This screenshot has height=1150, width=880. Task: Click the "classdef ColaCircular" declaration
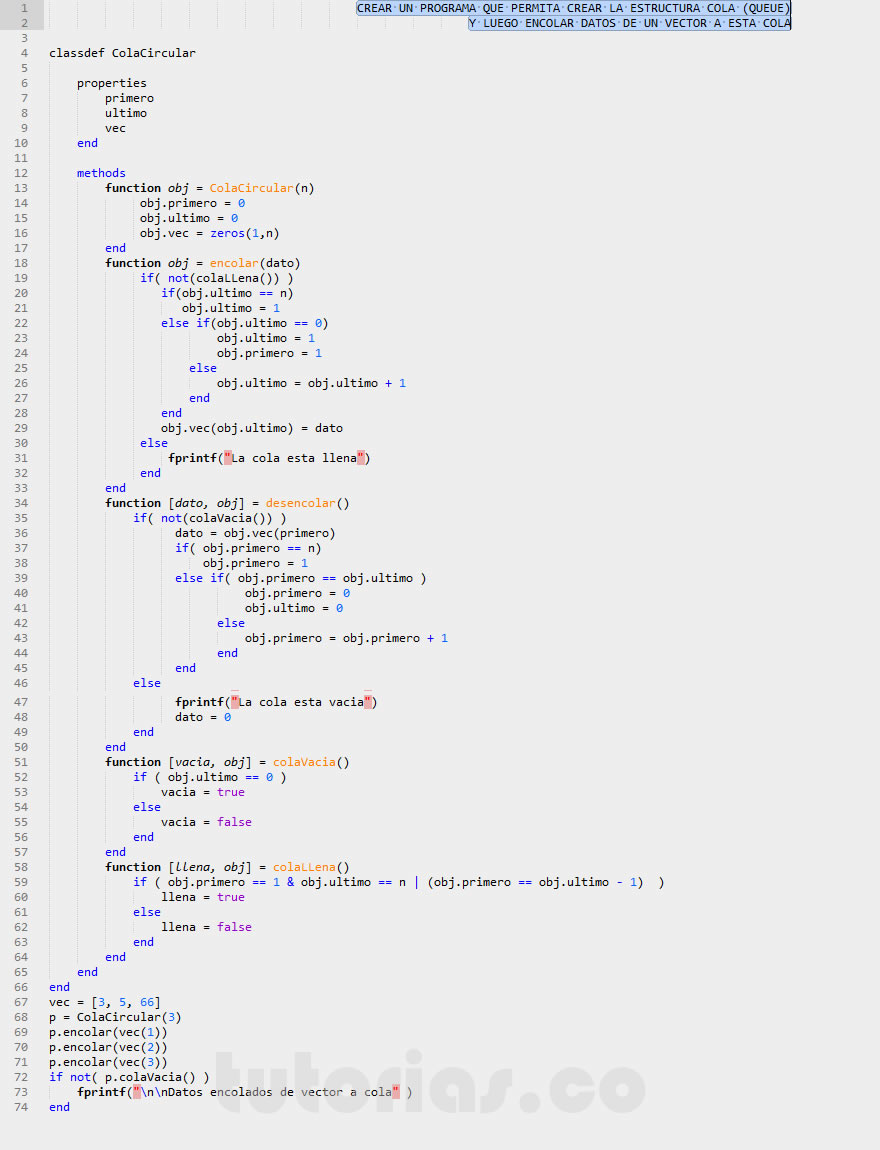pos(122,53)
